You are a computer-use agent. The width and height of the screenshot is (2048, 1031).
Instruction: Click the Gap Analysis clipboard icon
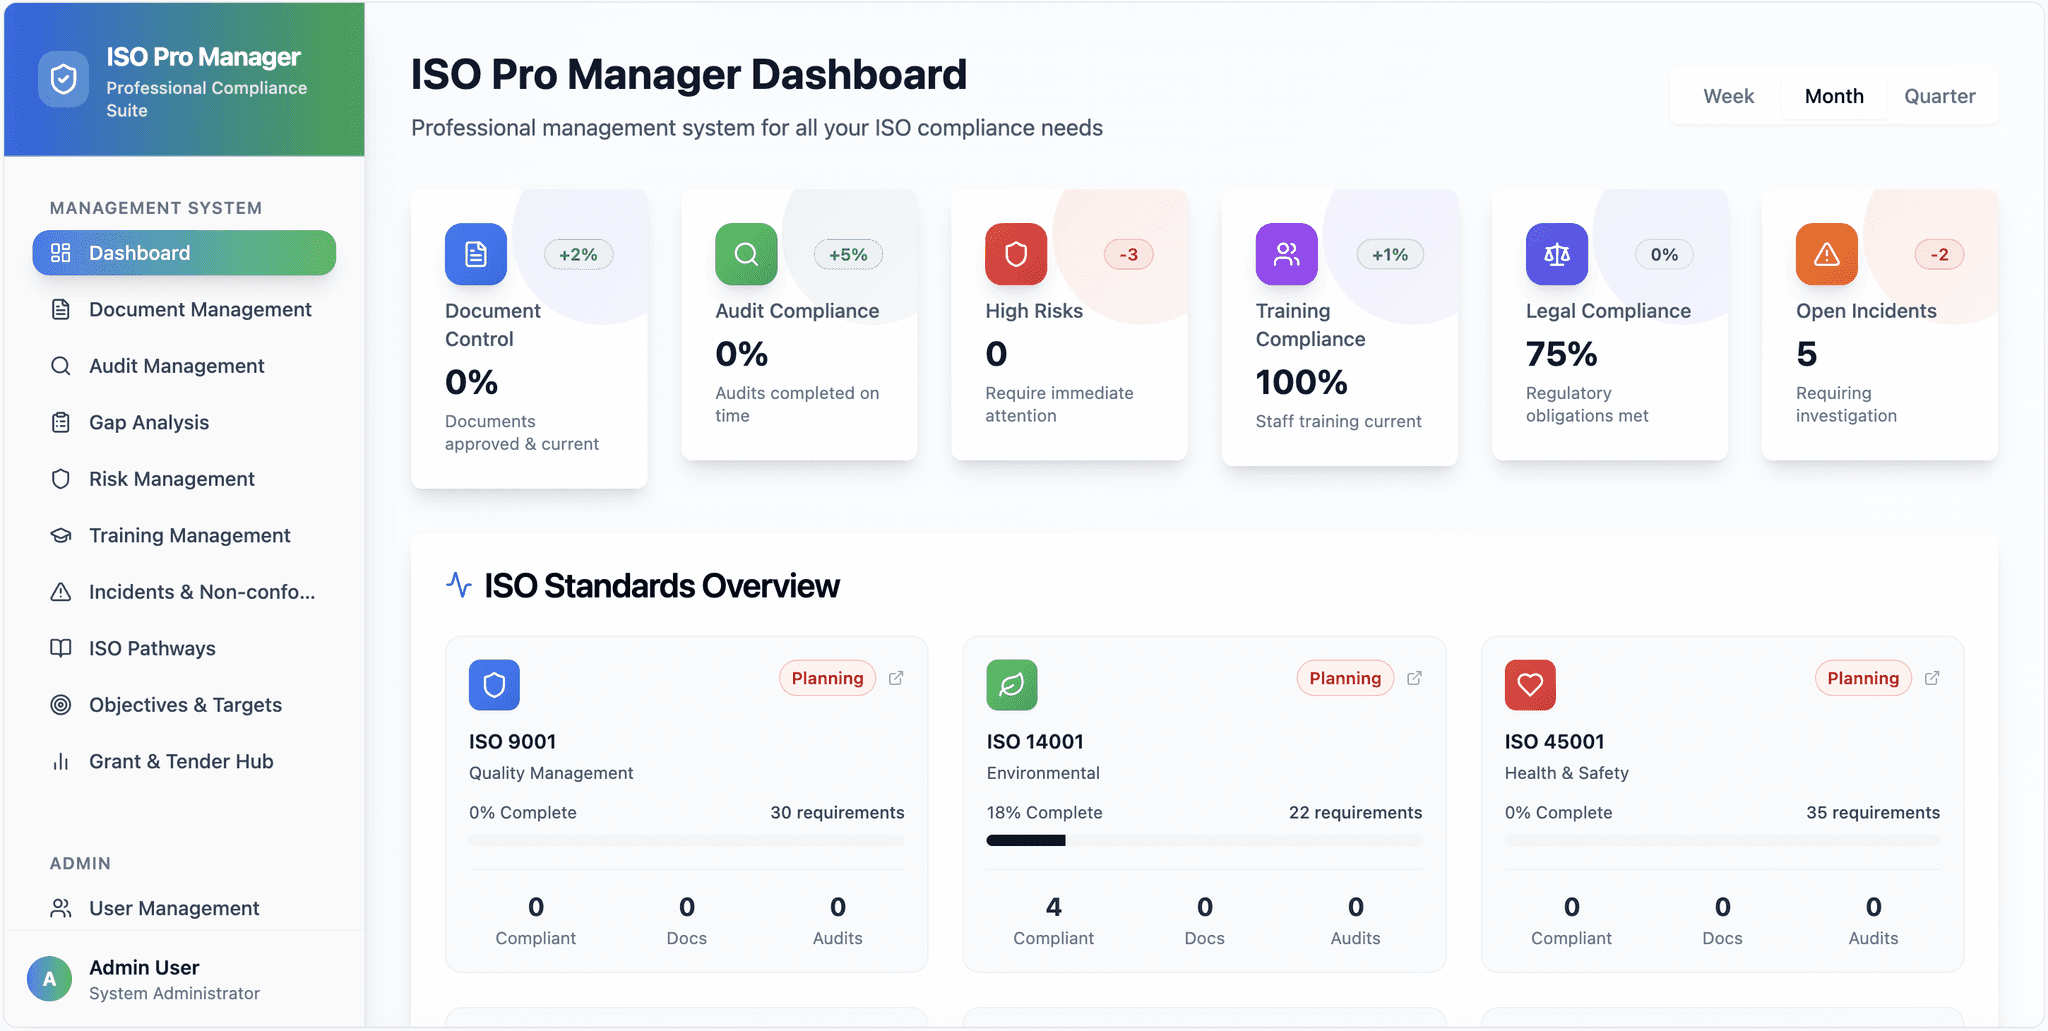[62, 422]
